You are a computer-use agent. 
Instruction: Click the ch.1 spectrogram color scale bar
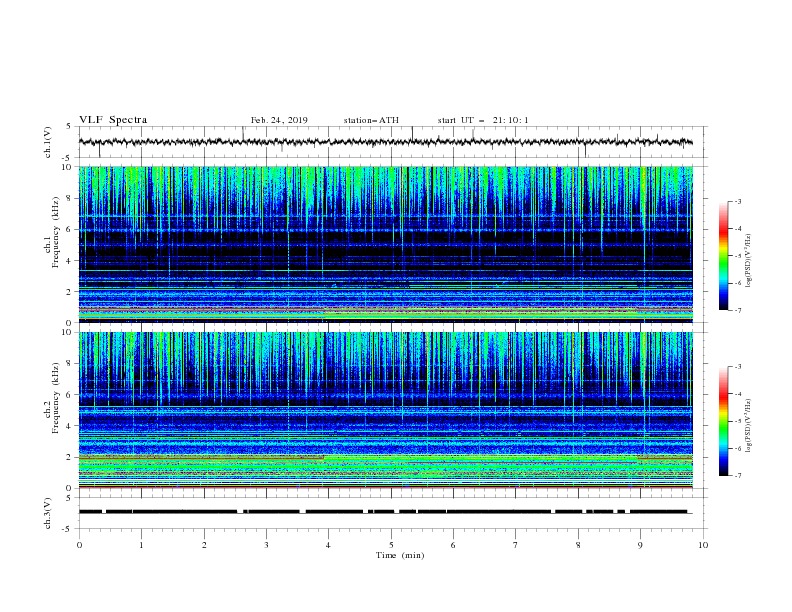724,256
